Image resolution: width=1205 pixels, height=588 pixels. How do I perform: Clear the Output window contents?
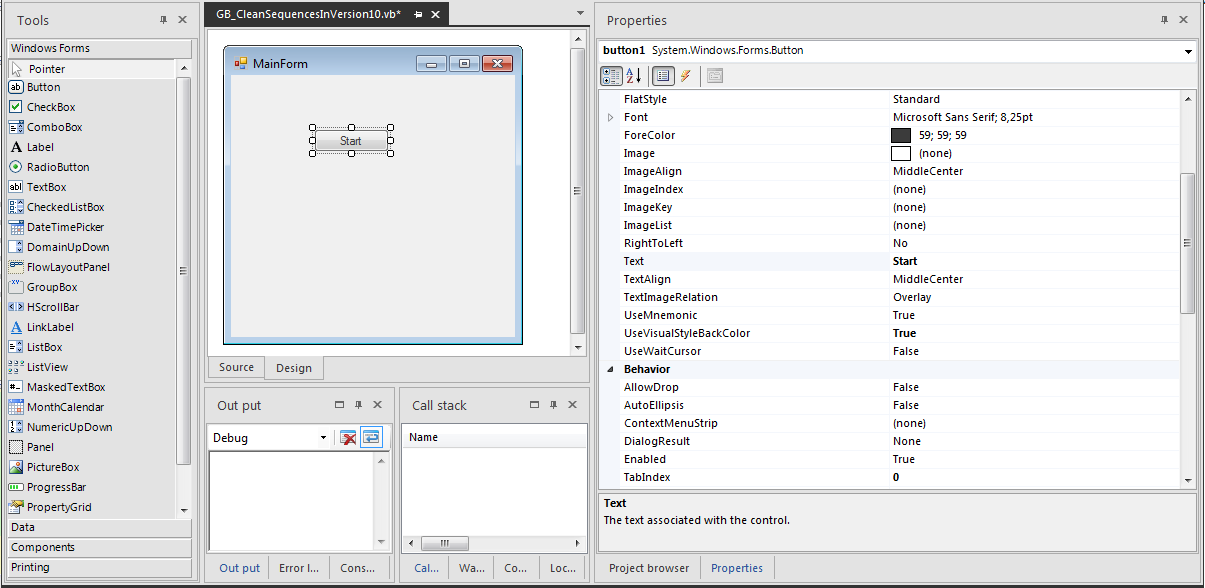(349, 437)
